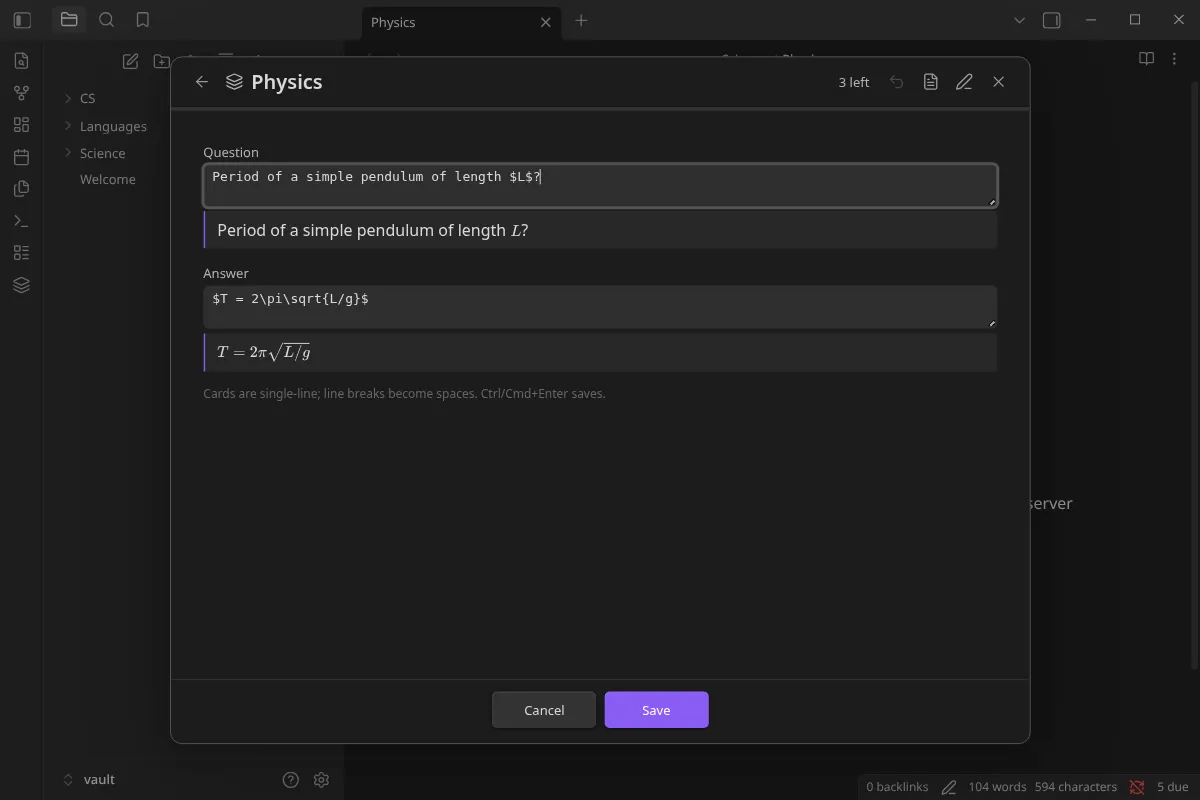1200x800 pixels.
Task: Expand the Science folder
Action: 68,153
